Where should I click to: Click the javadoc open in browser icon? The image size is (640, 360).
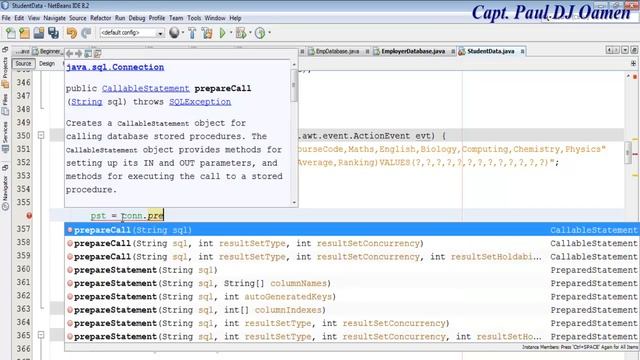88,53
